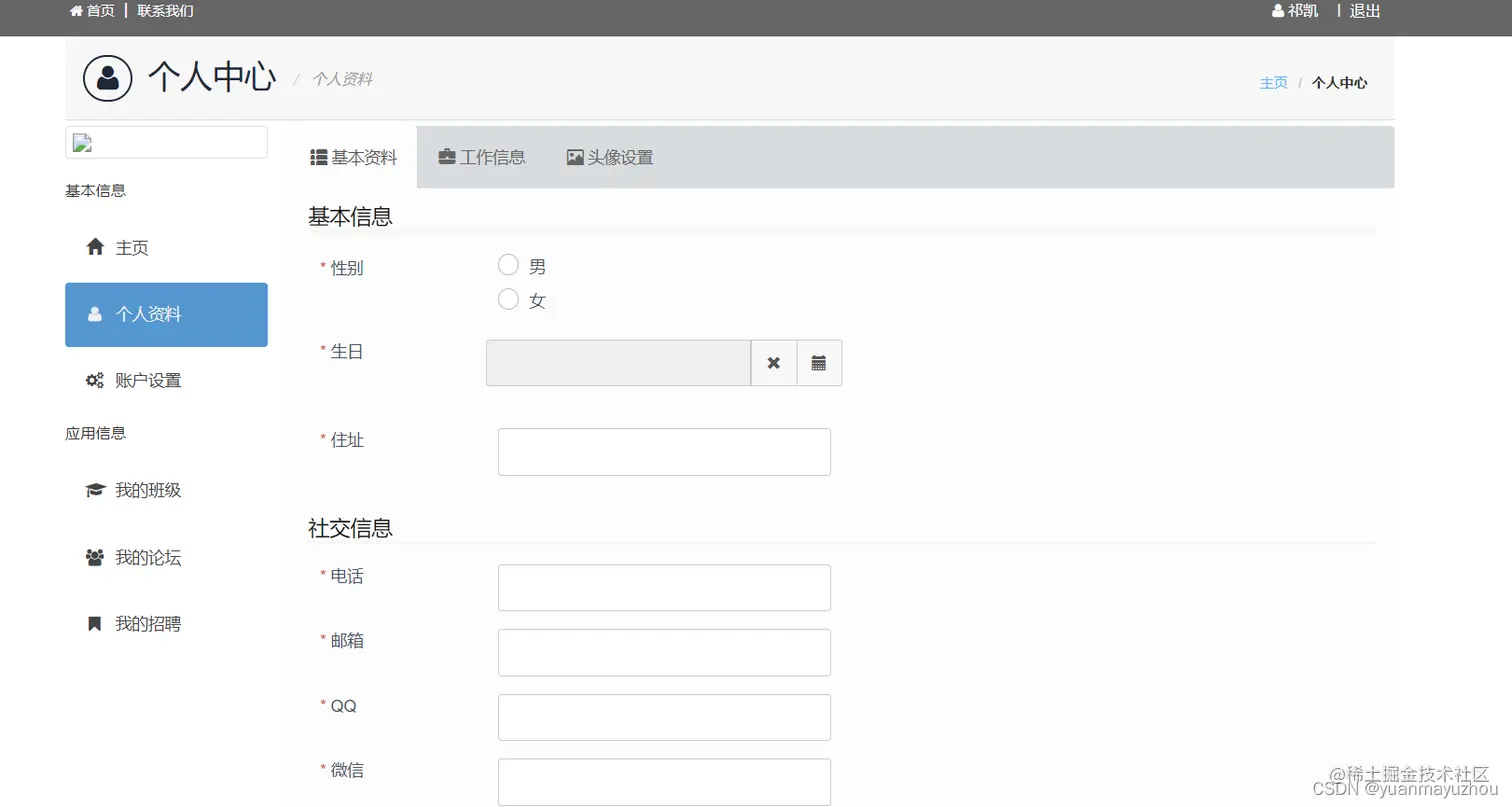Image resolution: width=1512 pixels, height=807 pixels.
Task: Open 账户设置 in the sidebar menu
Action: coord(166,380)
